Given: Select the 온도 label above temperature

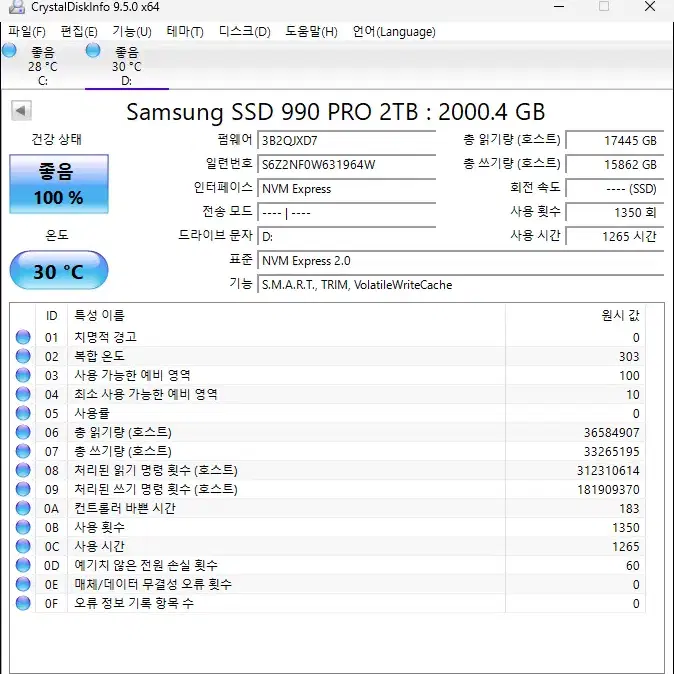Looking at the screenshot, I should [x=57, y=235].
